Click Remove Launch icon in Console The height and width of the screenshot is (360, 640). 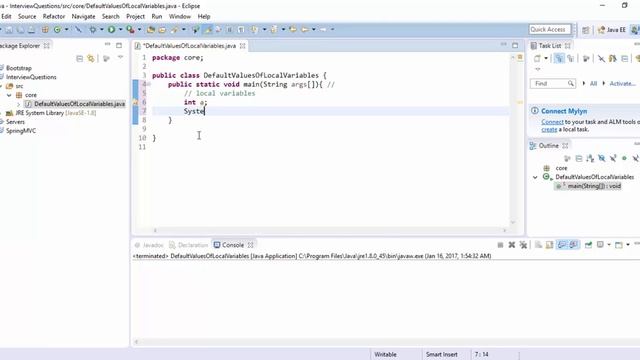coord(512,245)
